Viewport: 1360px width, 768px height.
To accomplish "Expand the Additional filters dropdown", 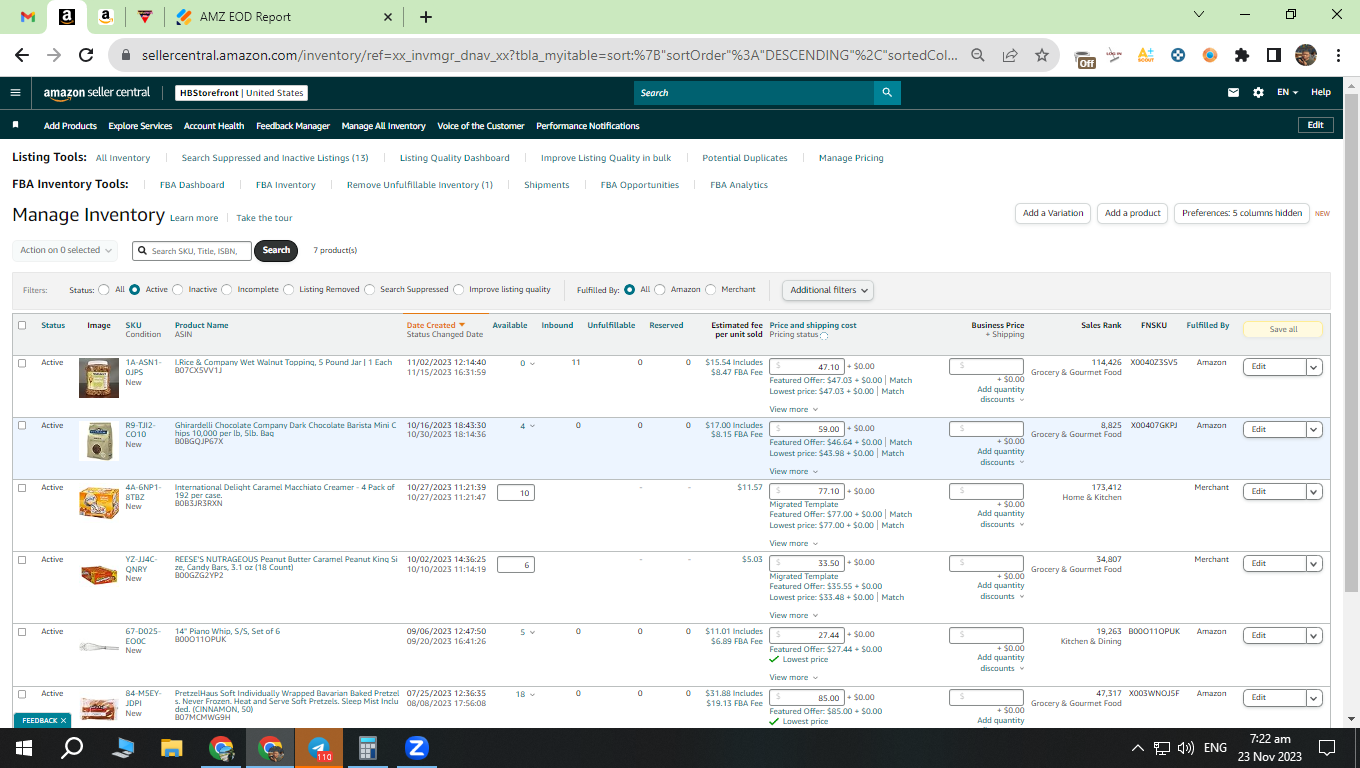I will [828, 290].
